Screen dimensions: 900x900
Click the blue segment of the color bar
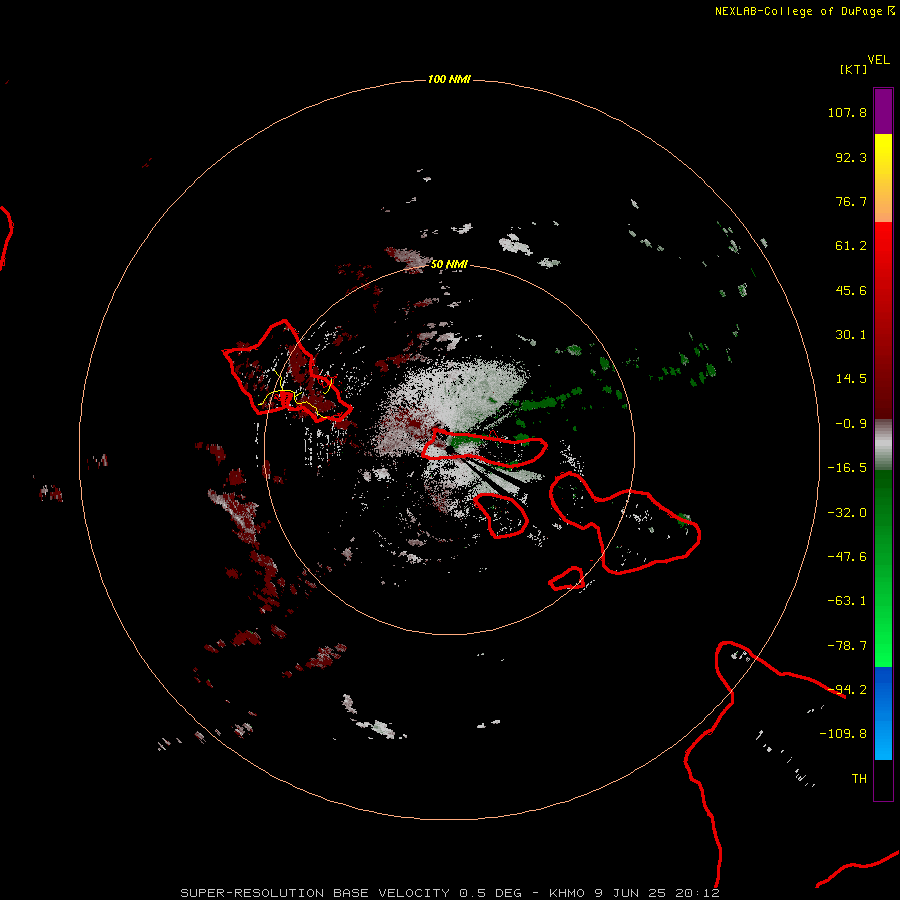[x=883, y=713]
